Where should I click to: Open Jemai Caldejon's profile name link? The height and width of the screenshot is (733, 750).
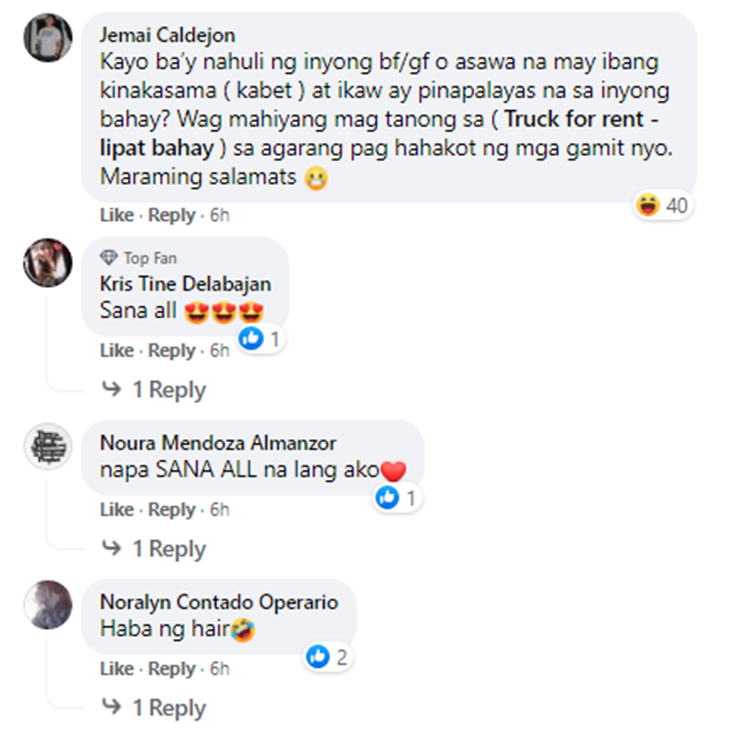coord(167,35)
